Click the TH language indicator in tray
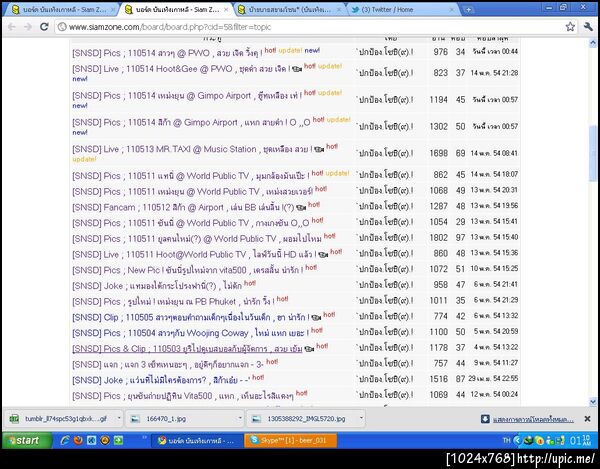 click(x=507, y=441)
